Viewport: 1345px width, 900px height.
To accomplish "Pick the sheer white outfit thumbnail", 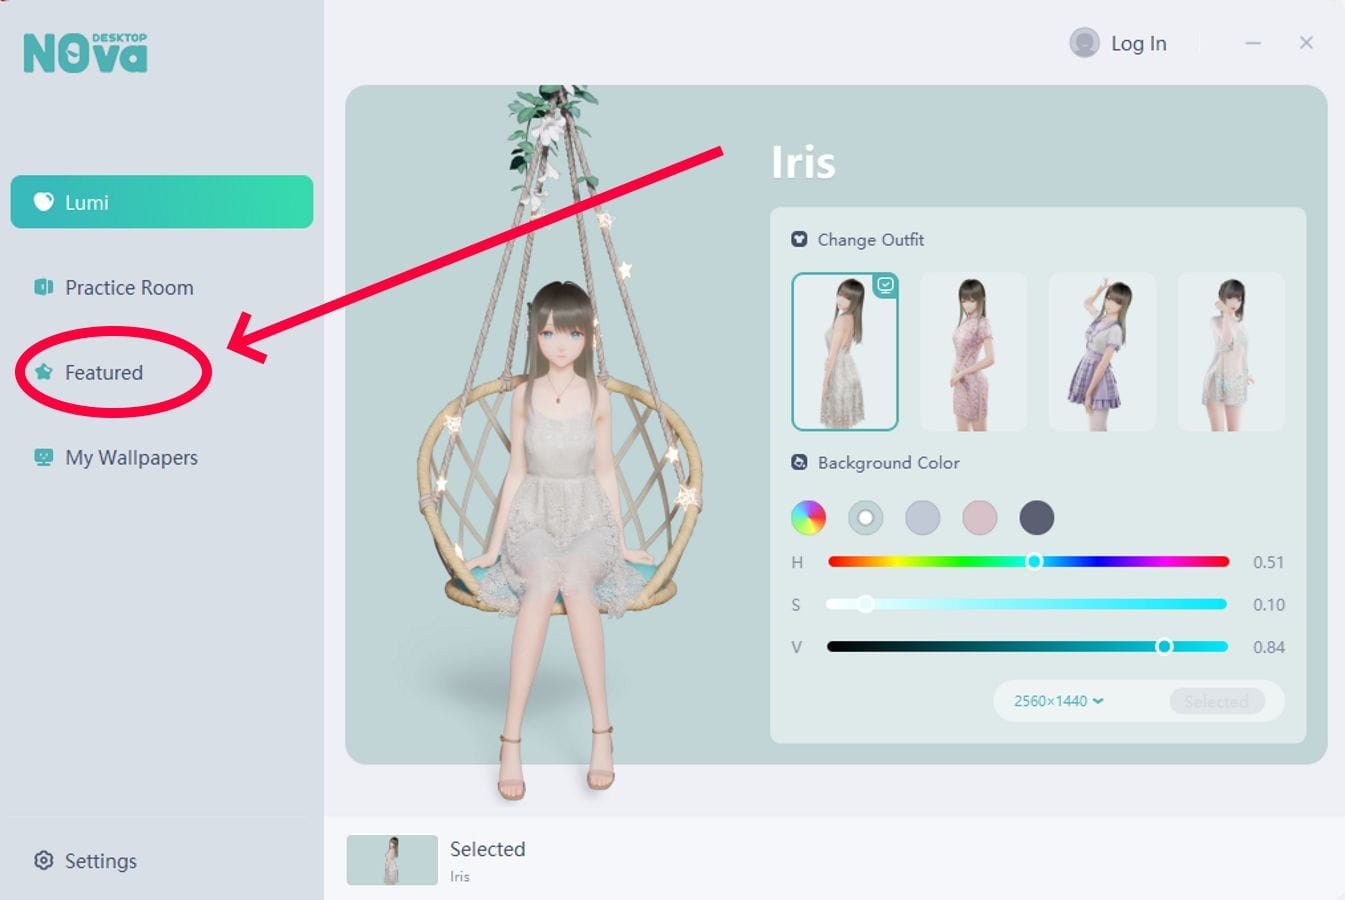I will [1231, 352].
